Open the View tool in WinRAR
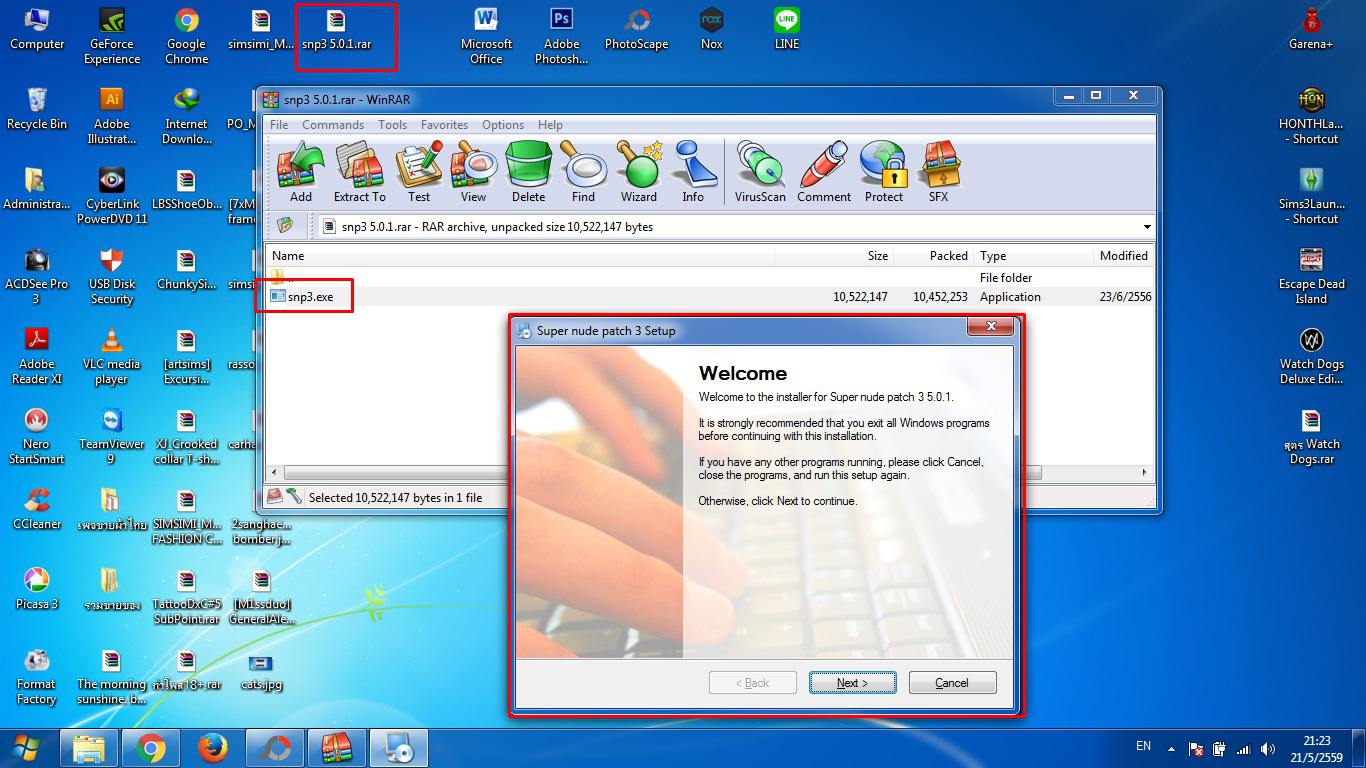 click(x=473, y=172)
